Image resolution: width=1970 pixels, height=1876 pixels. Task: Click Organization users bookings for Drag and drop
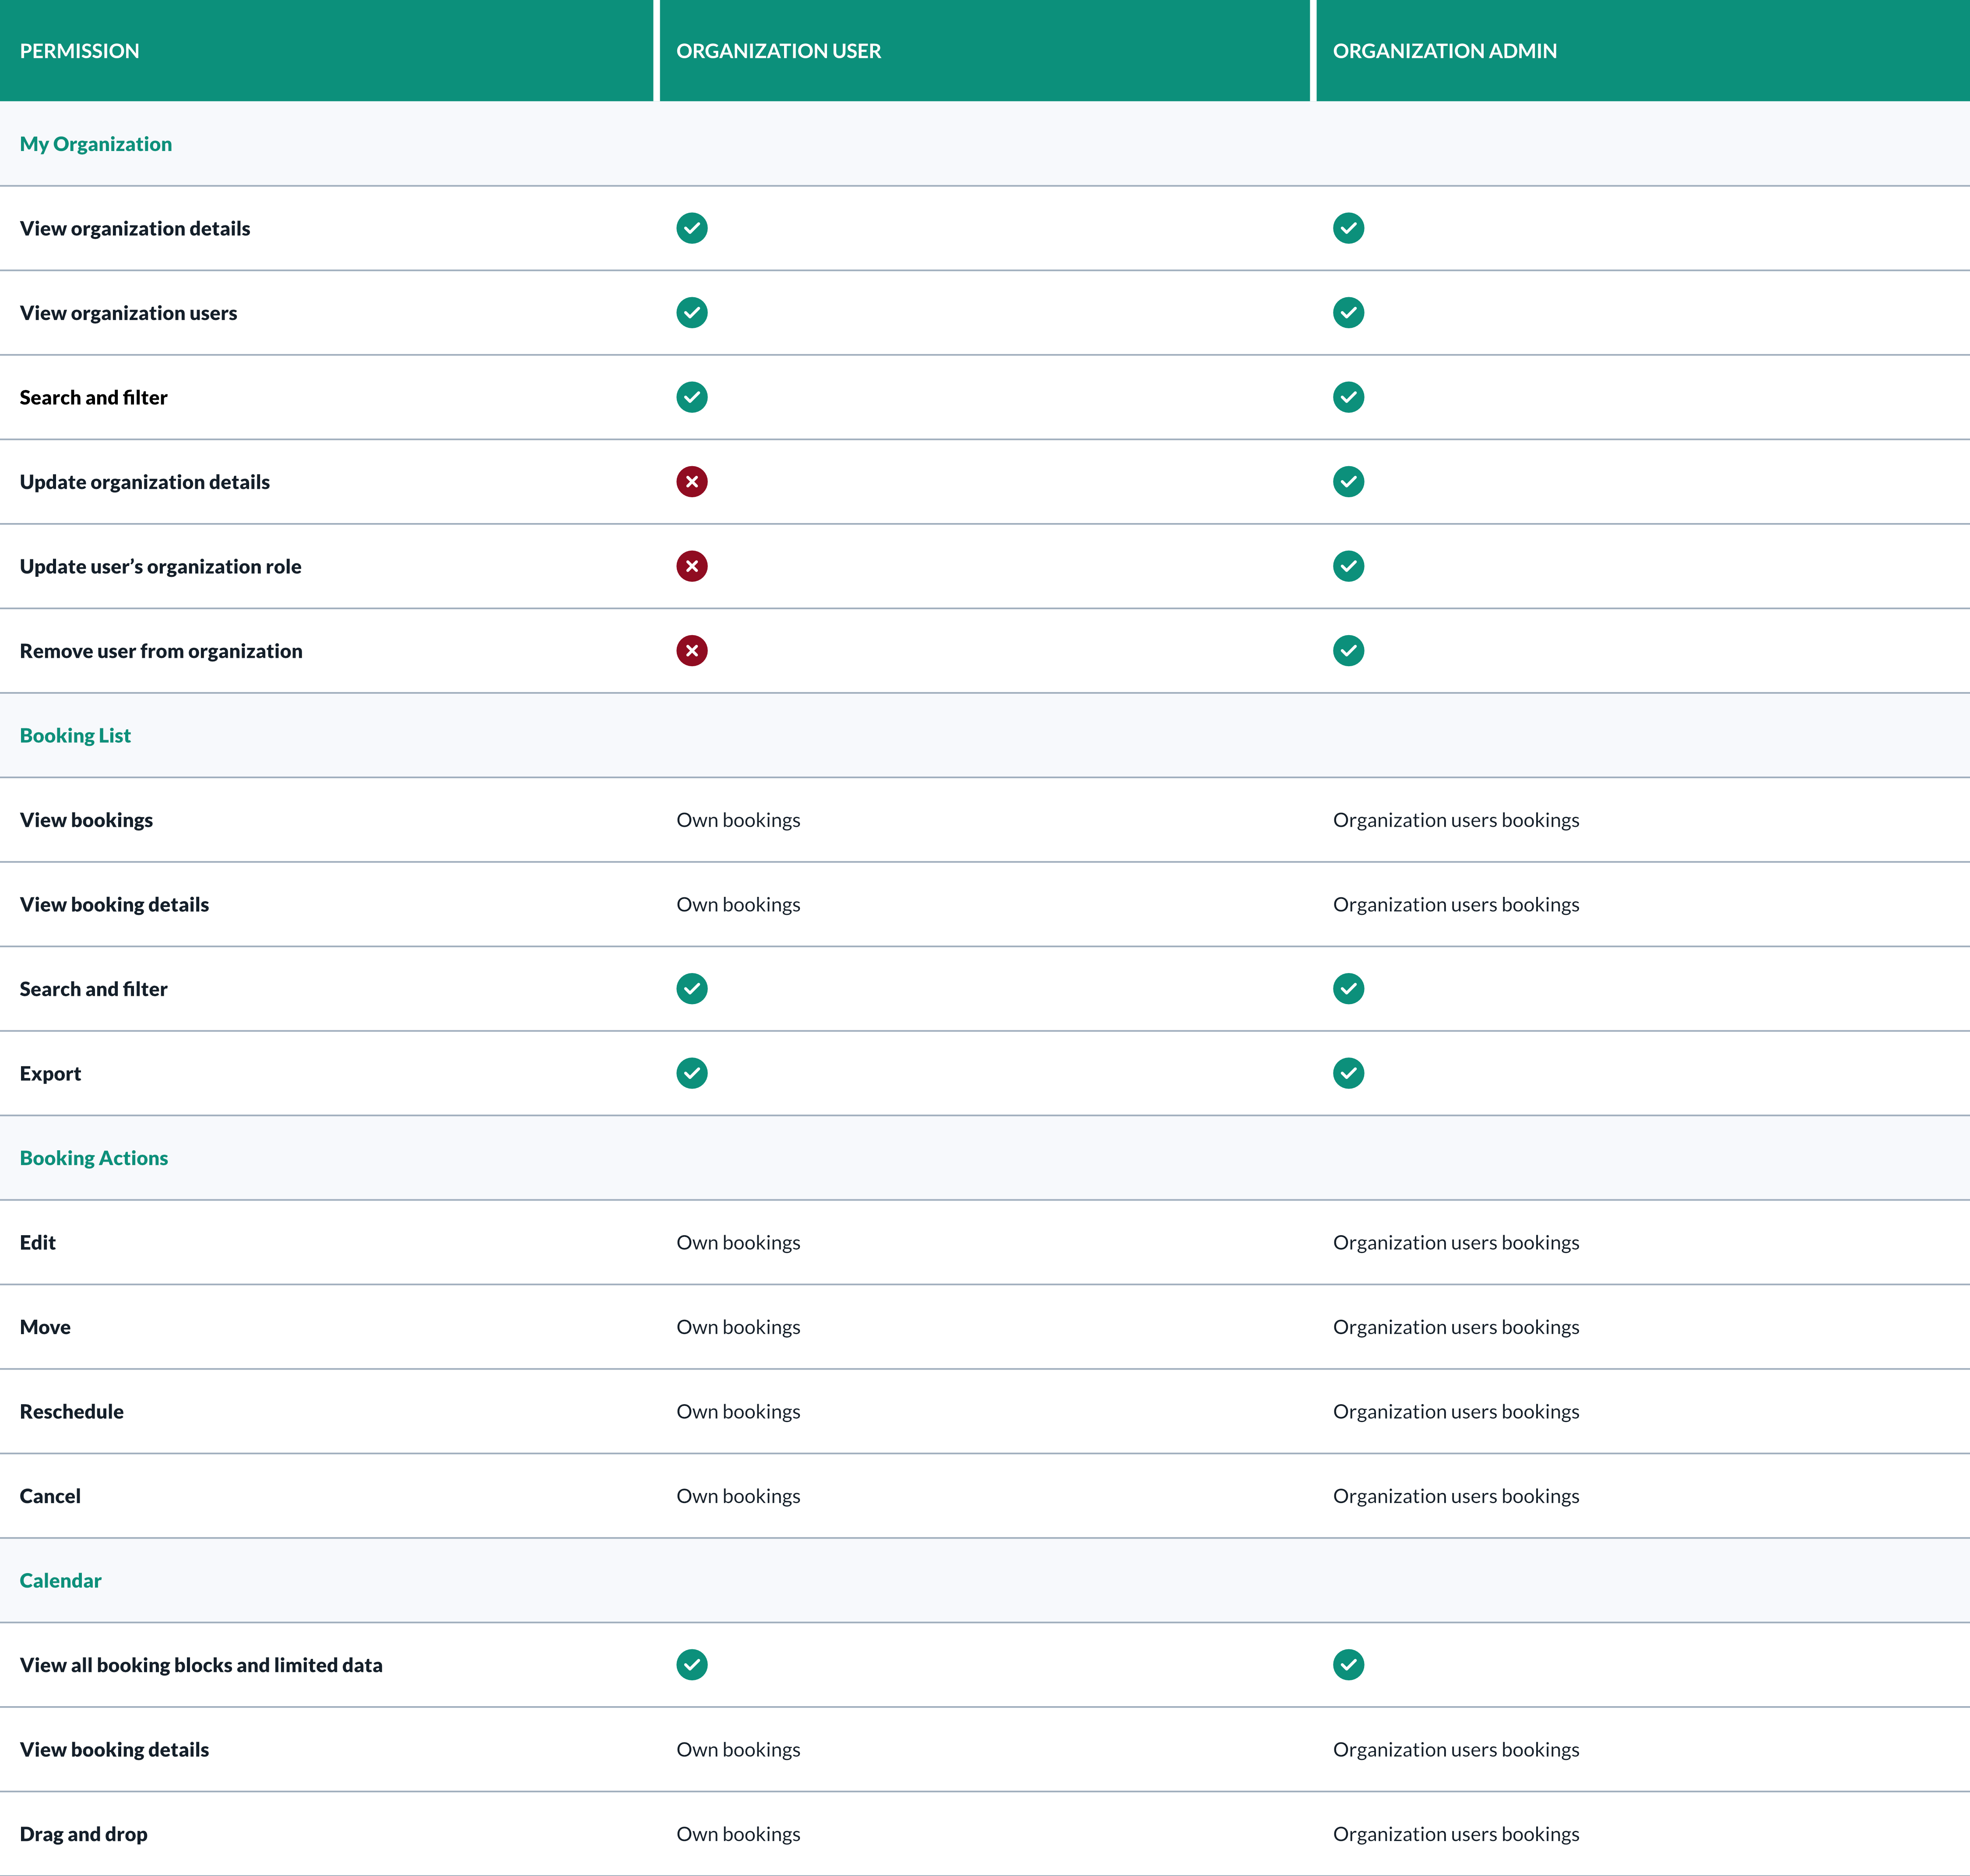[x=1455, y=1834]
